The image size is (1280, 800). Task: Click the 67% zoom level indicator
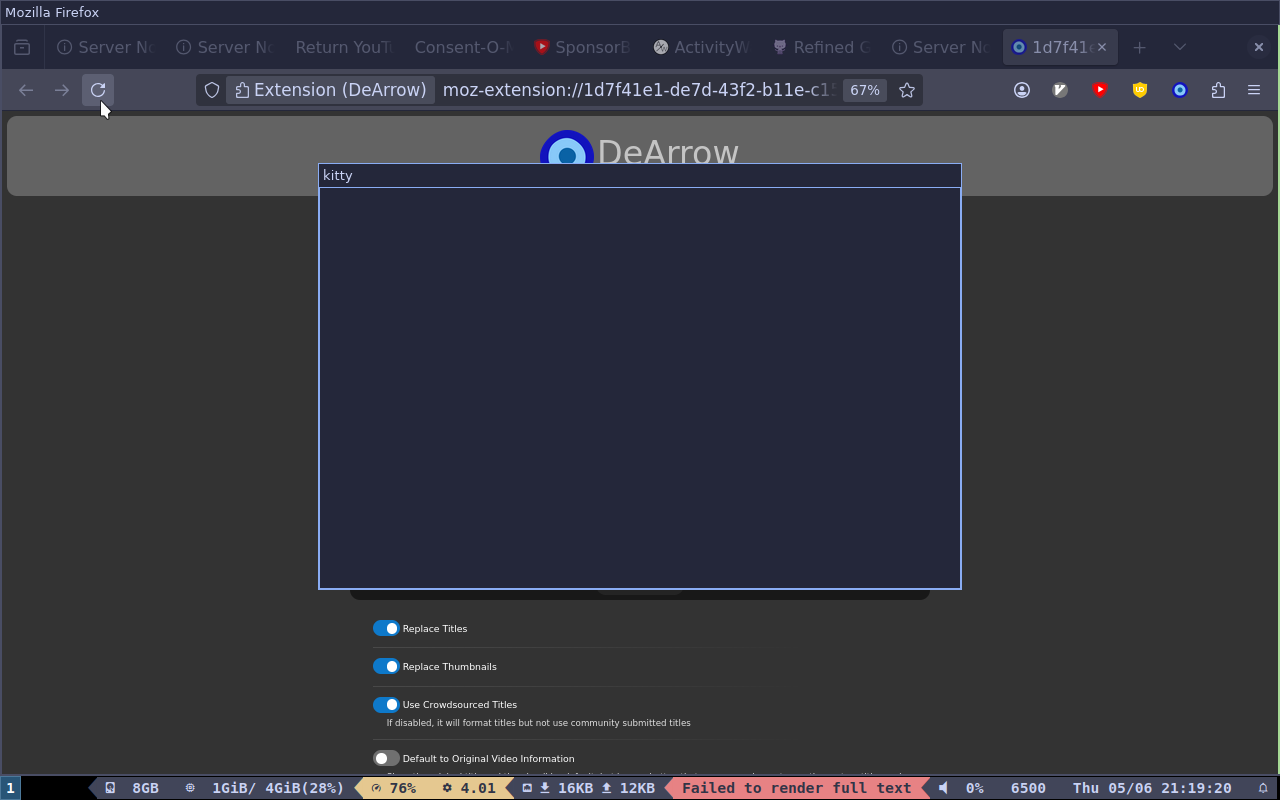click(864, 90)
